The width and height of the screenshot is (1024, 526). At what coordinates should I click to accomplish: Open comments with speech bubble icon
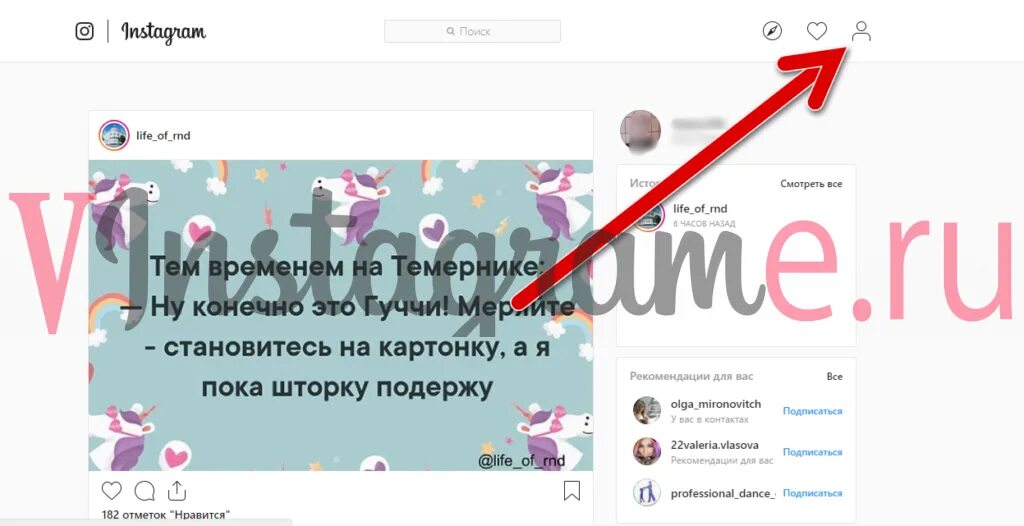pyautogui.click(x=144, y=490)
